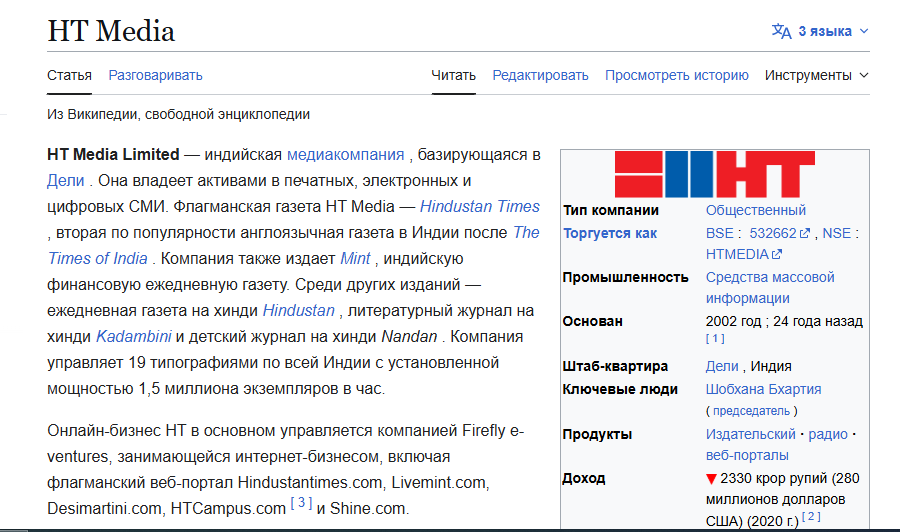Expand the 'Инструменты' tools menu
This screenshot has height=532, width=900.
click(x=816, y=75)
